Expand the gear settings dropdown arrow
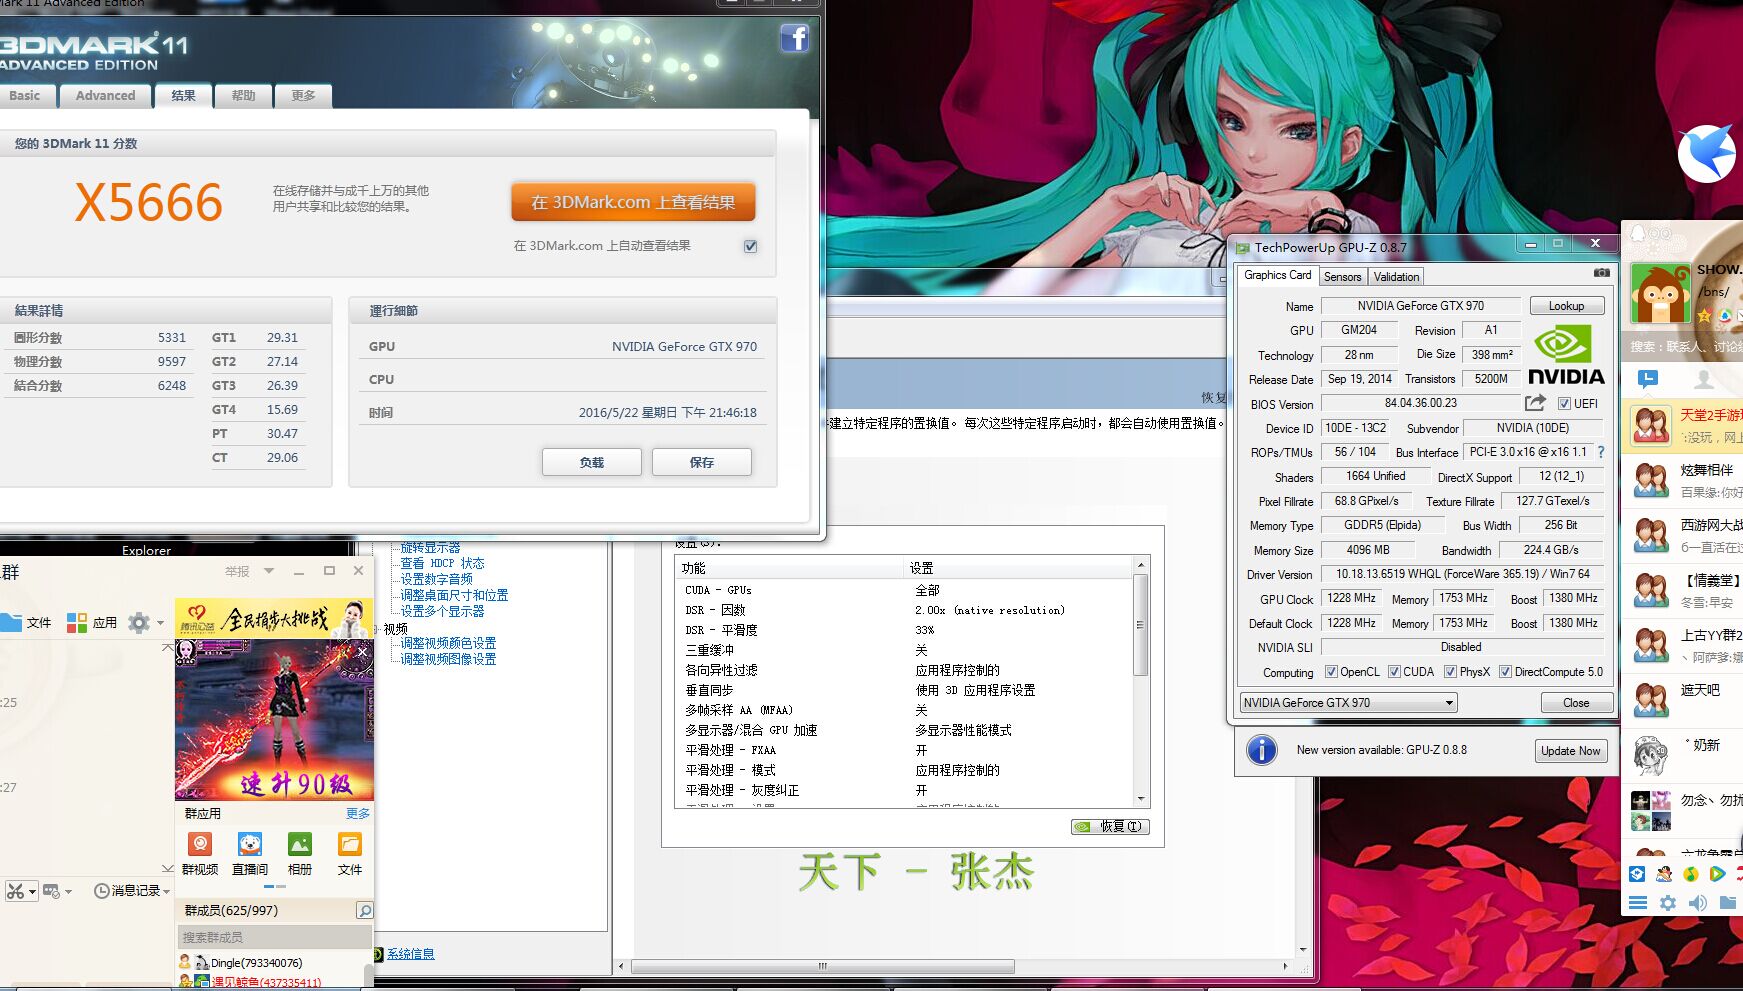 click(160, 623)
